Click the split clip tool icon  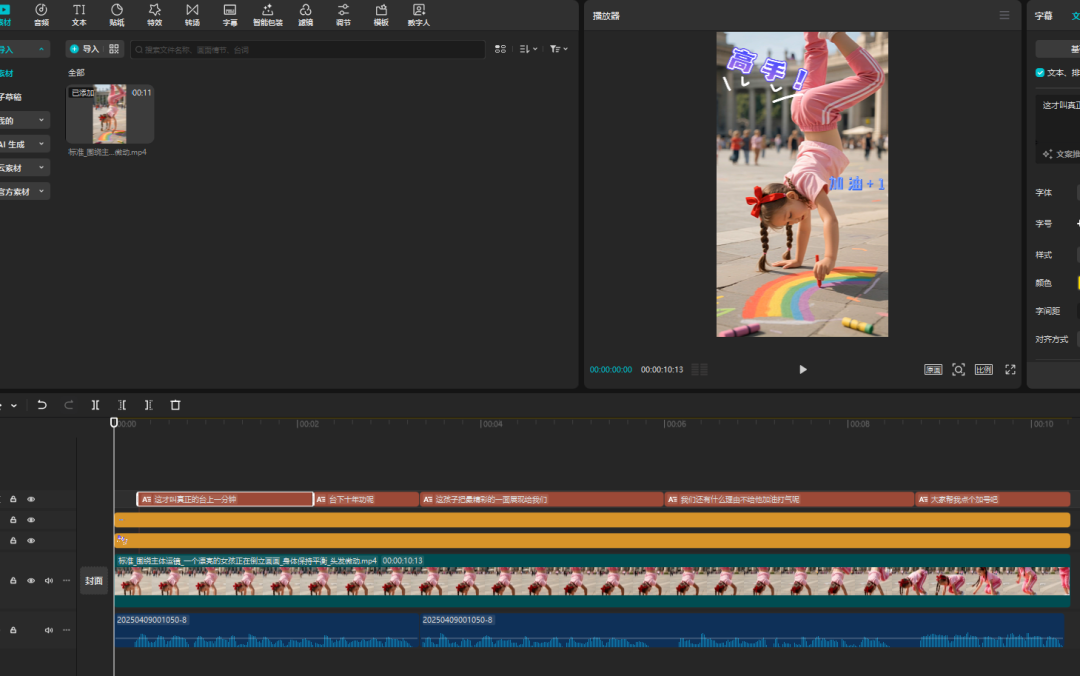pos(95,405)
